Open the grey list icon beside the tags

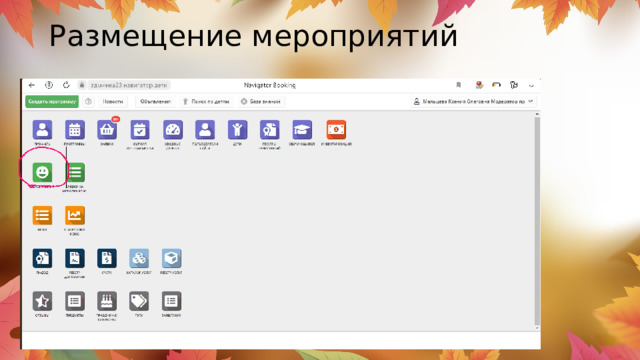pos(171,301)
